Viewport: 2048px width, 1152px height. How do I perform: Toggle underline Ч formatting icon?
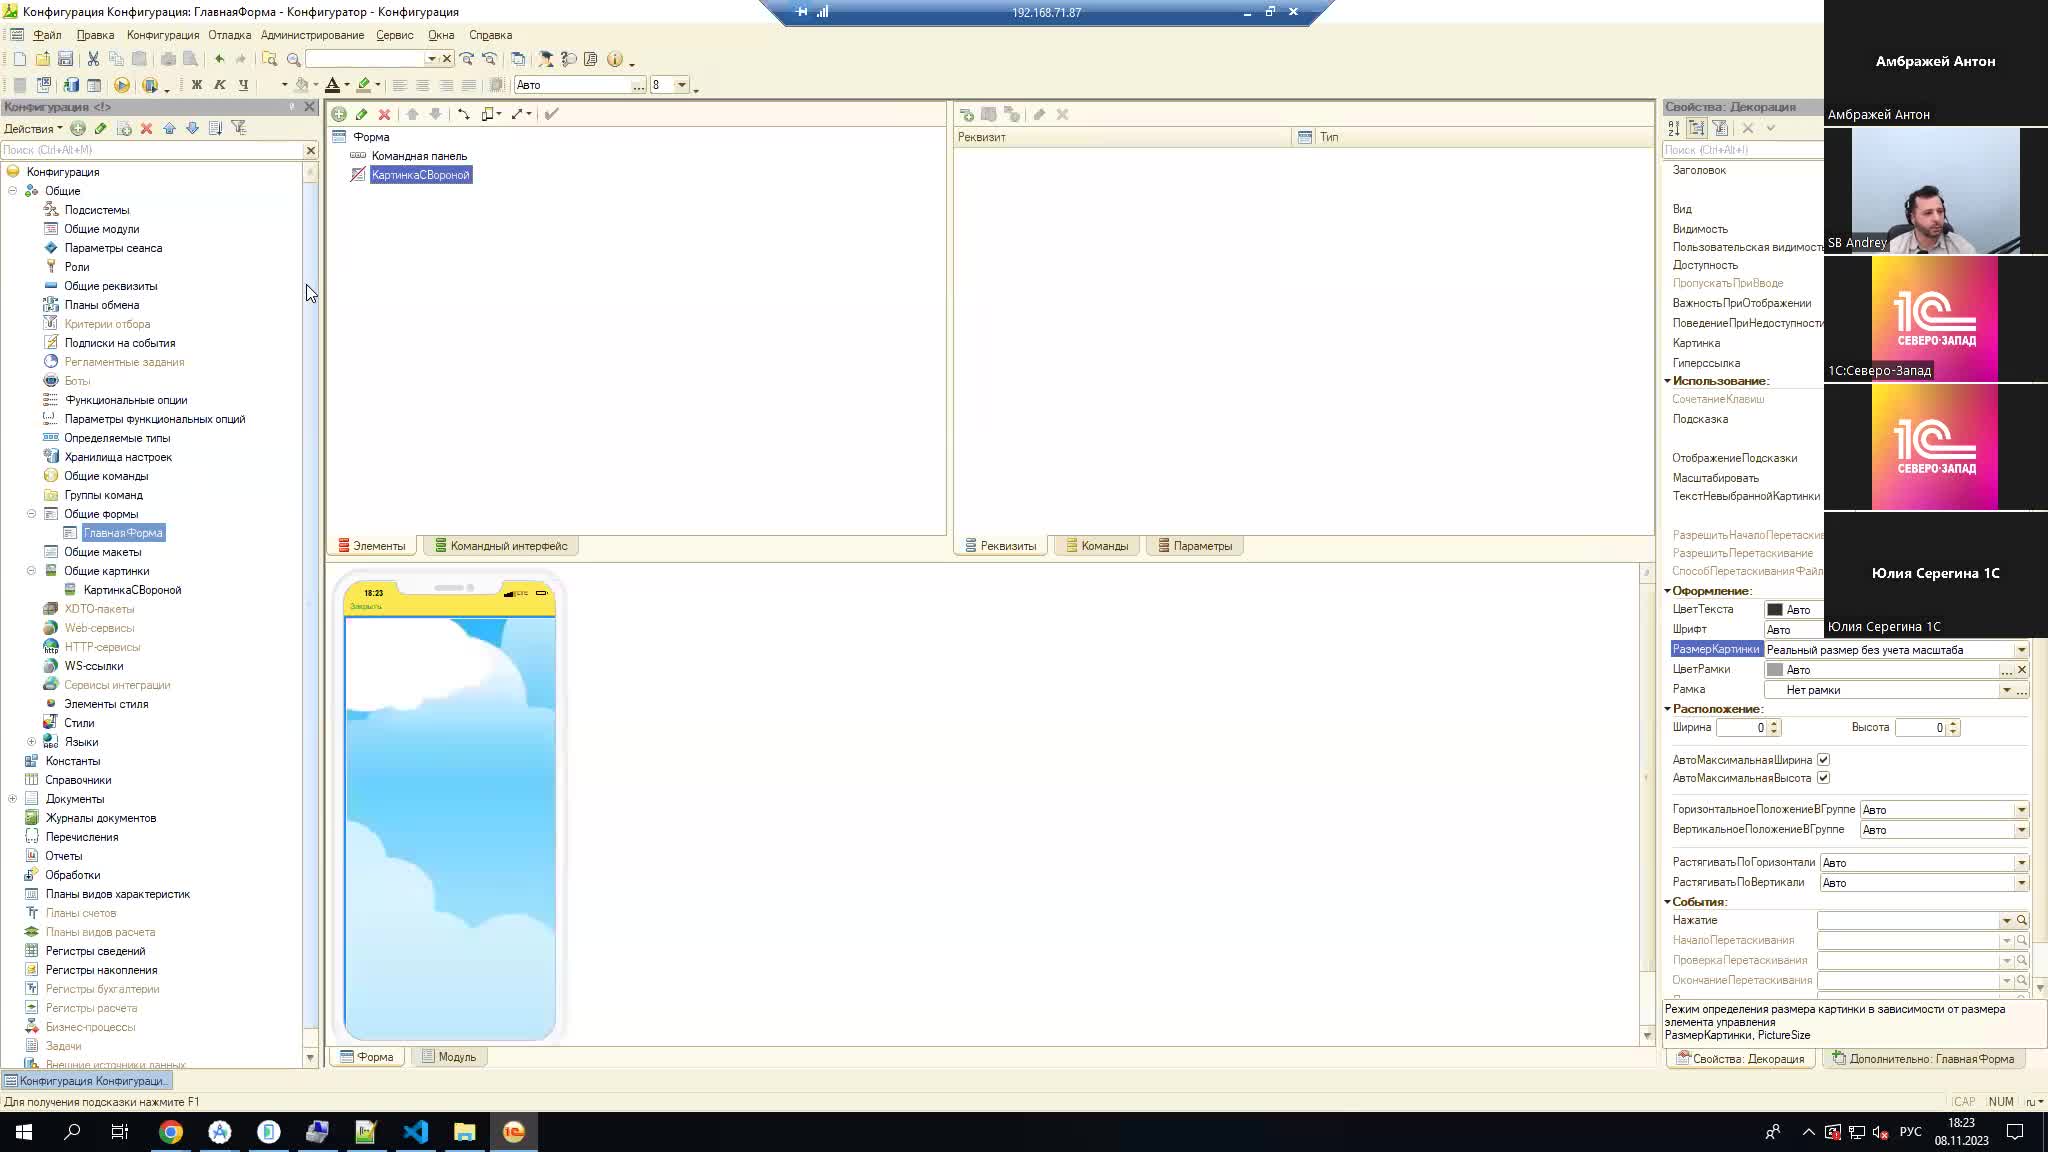pos(243,85)
